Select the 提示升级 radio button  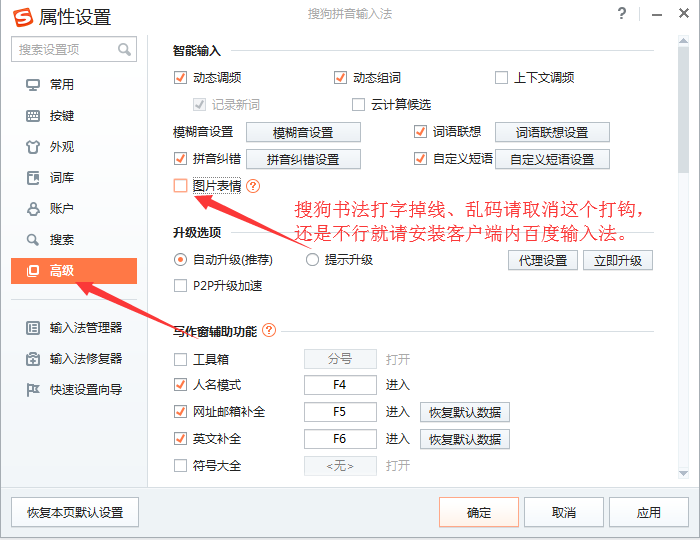[x=313, y=260]
